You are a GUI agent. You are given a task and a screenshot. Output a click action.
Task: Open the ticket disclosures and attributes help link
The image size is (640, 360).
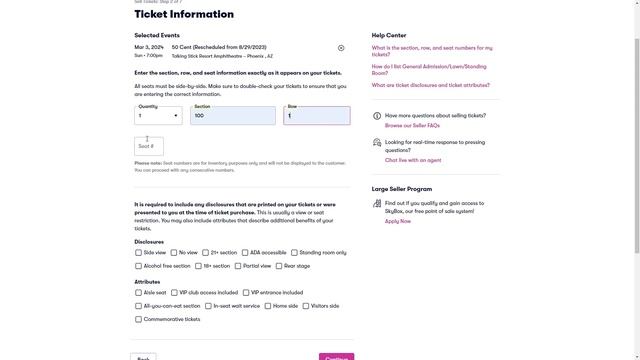pos(431,85)
